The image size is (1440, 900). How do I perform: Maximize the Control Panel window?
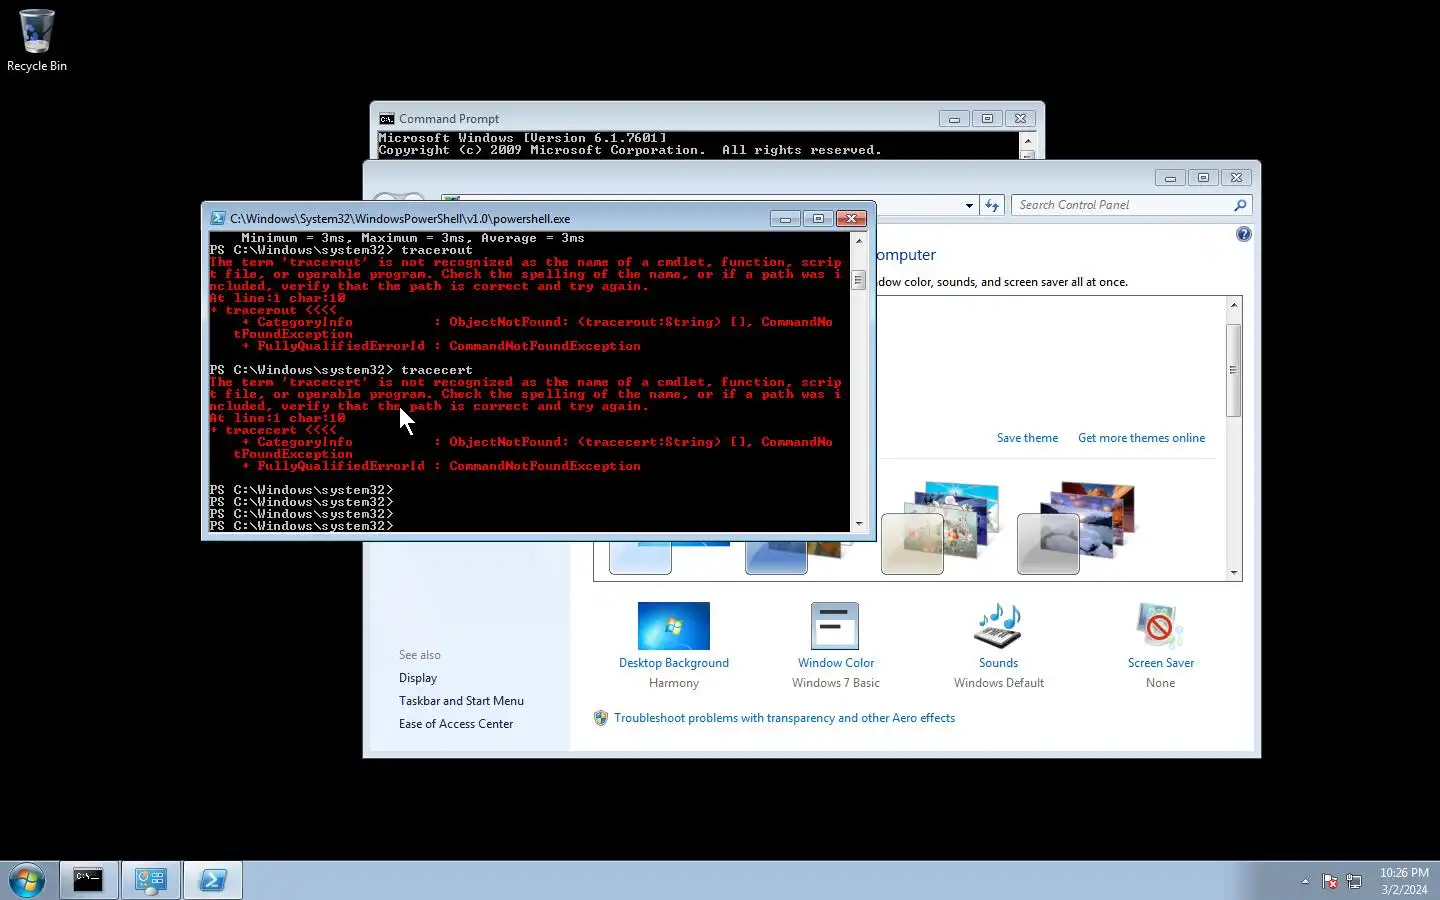1203,178
